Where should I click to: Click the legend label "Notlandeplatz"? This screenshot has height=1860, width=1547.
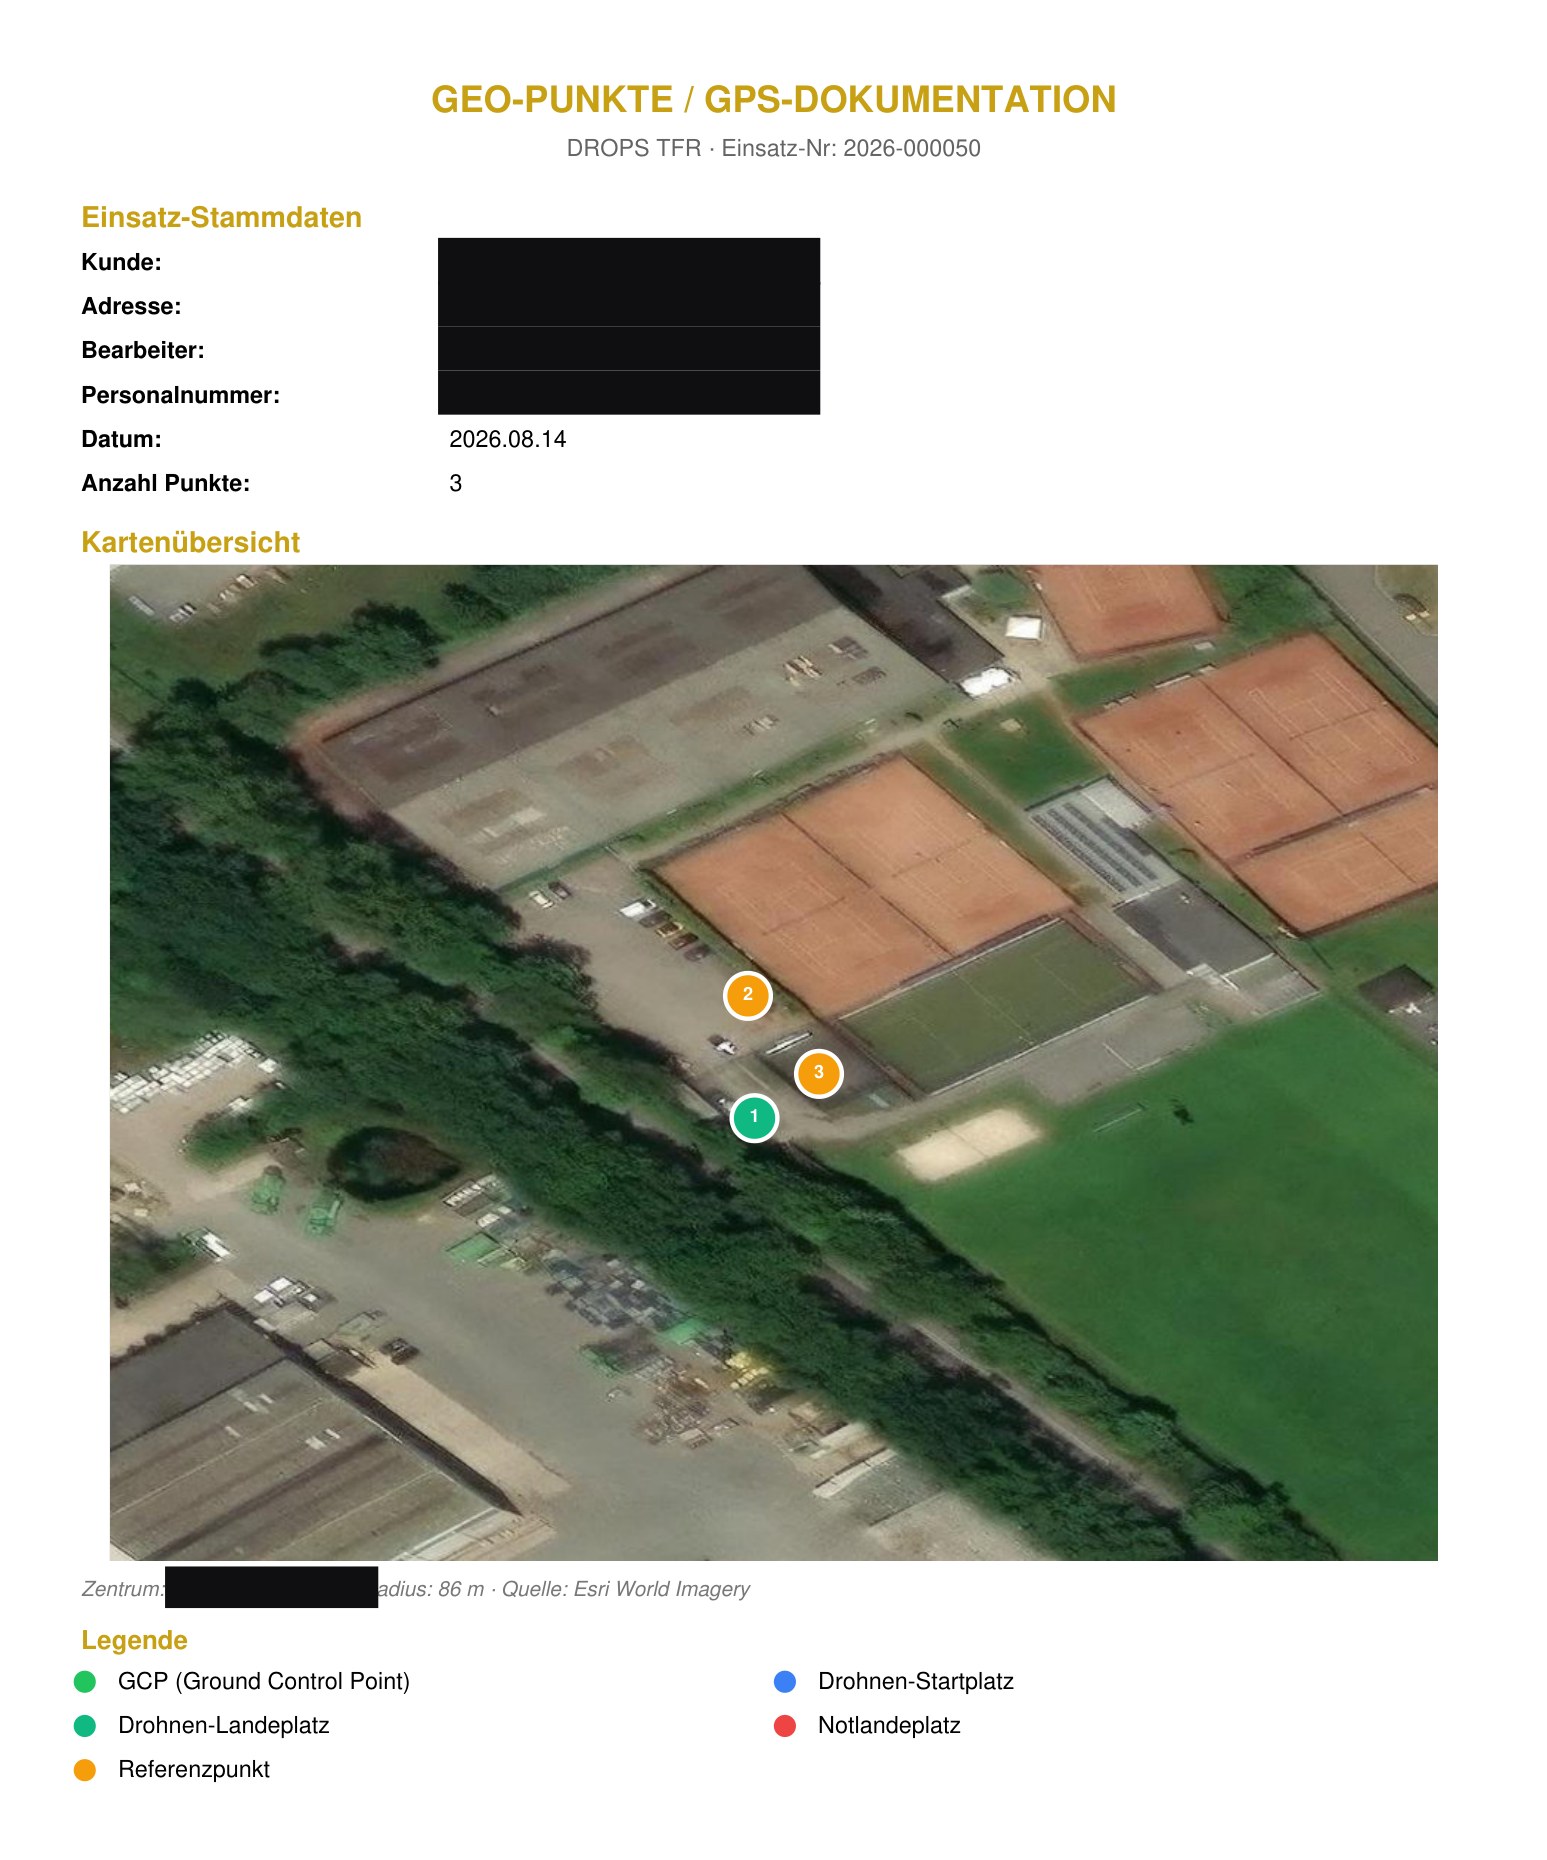click(x=889, y=1726)
